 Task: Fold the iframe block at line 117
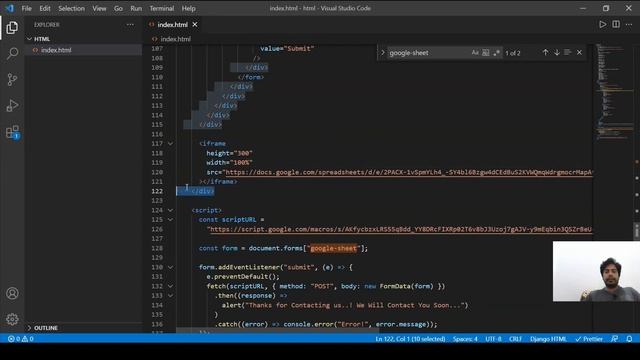point(170,144)
